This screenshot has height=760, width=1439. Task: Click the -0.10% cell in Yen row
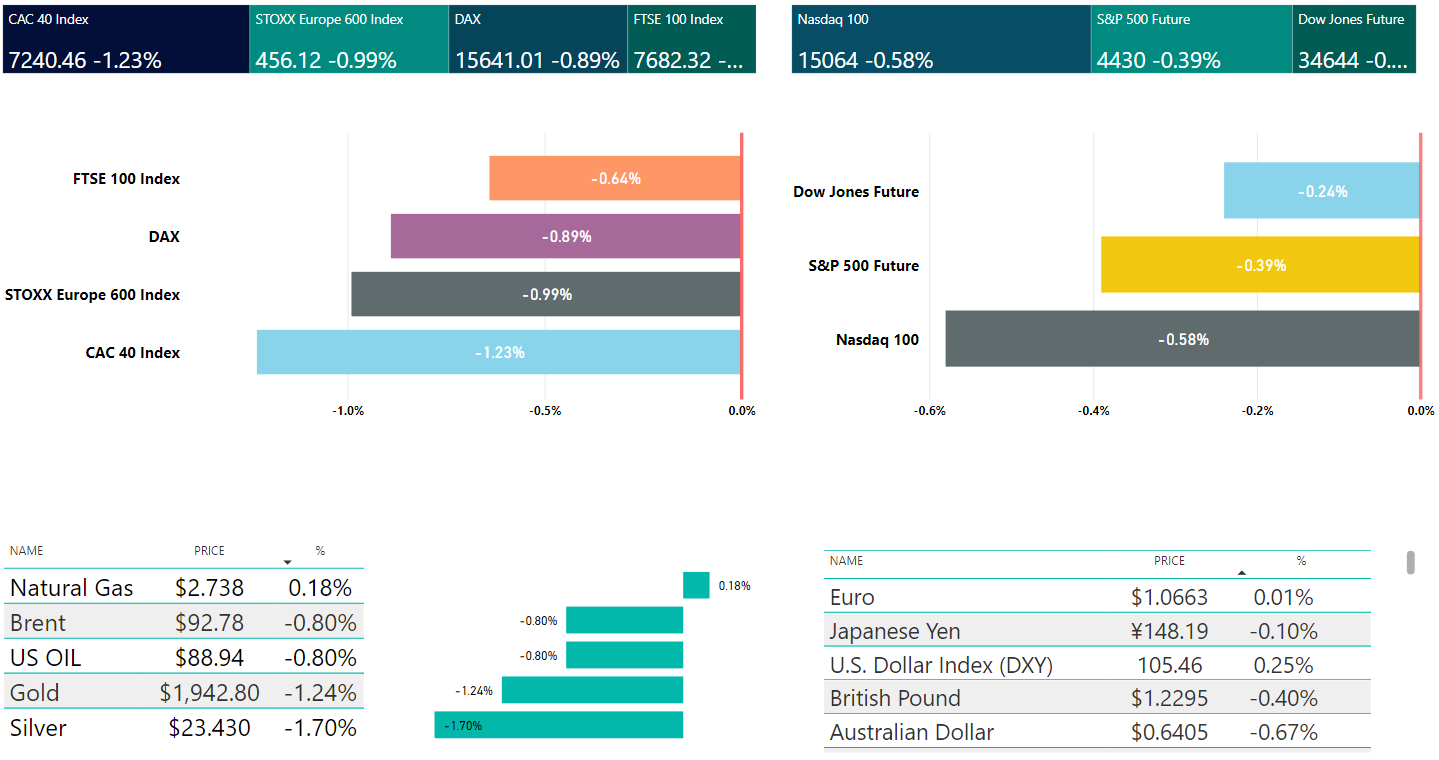pos(1283,631)
